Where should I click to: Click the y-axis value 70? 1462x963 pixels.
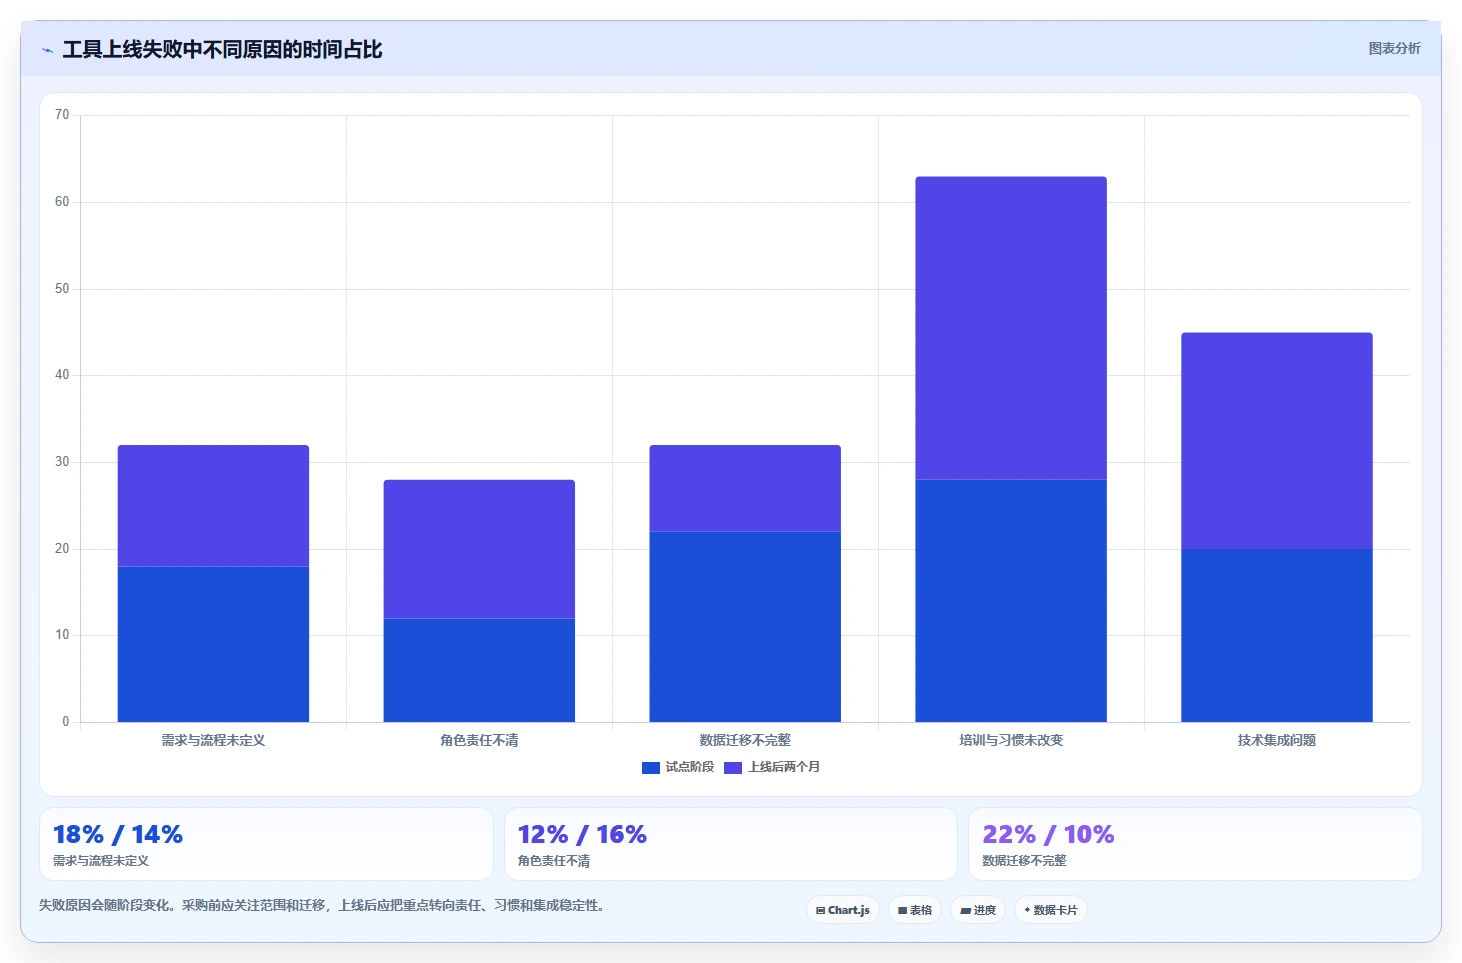[x=62, y=115]
